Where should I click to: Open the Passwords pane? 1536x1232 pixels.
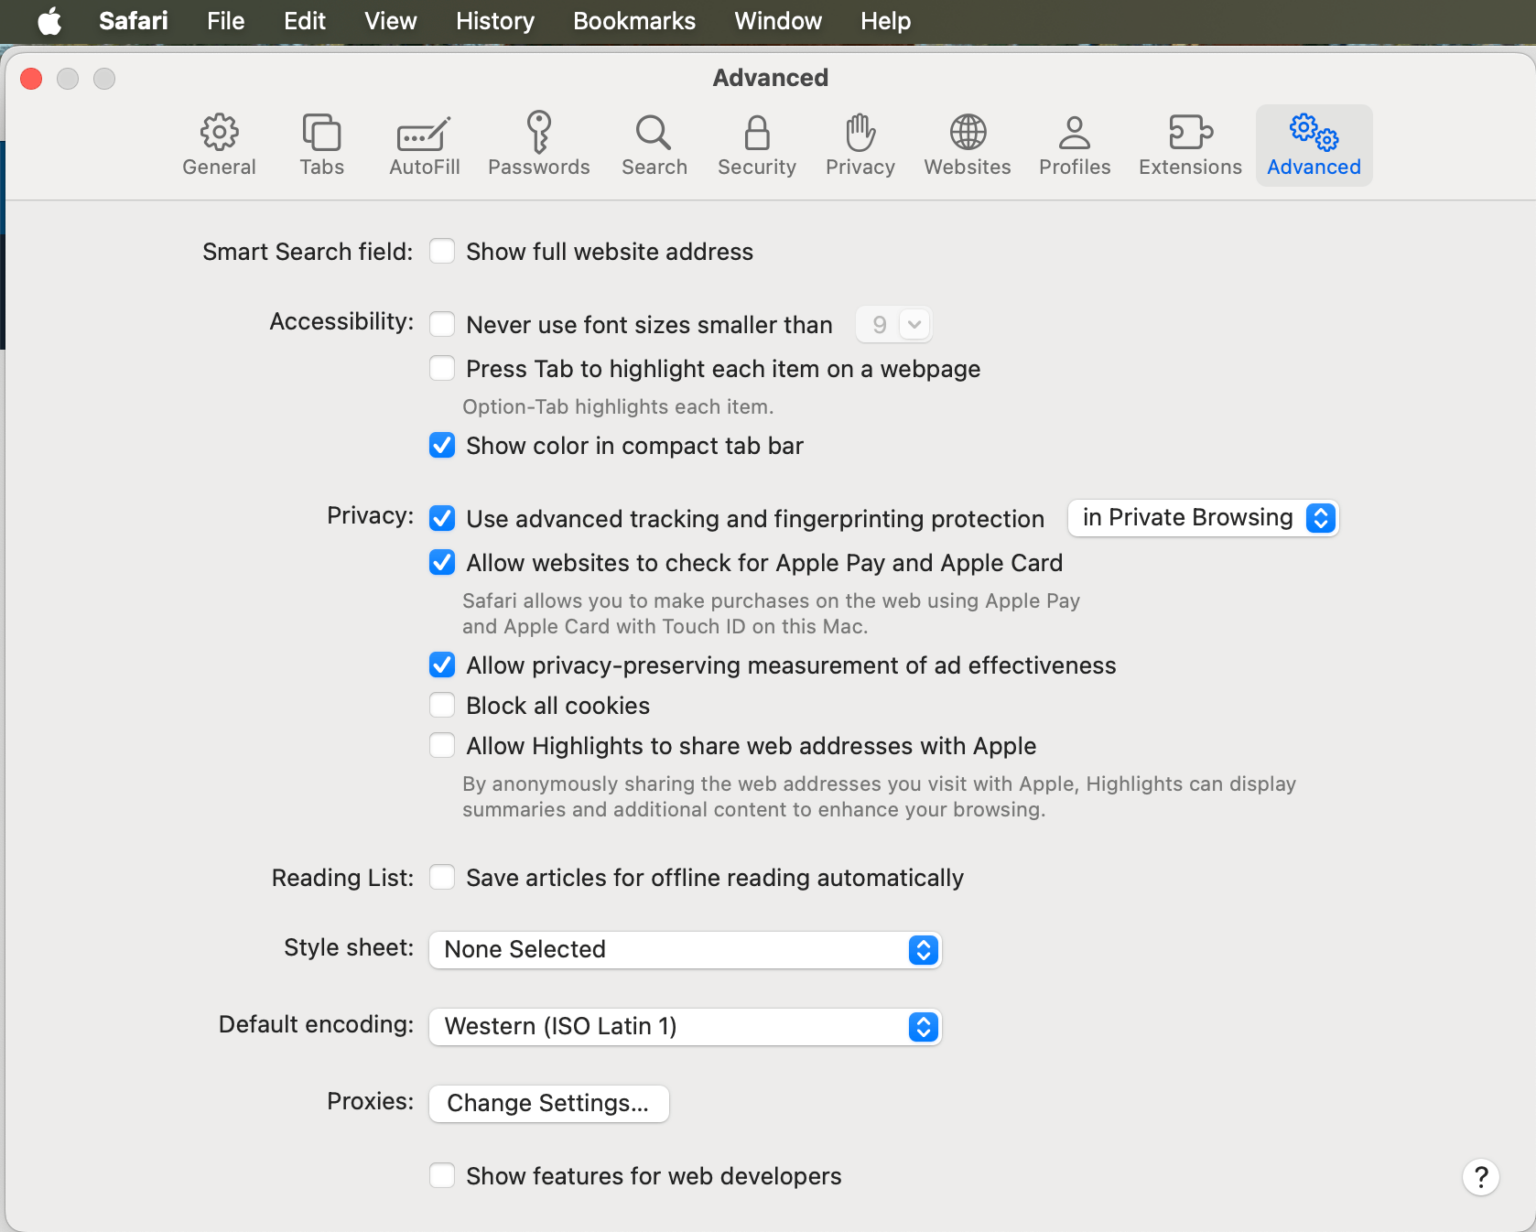click(538, 144)
